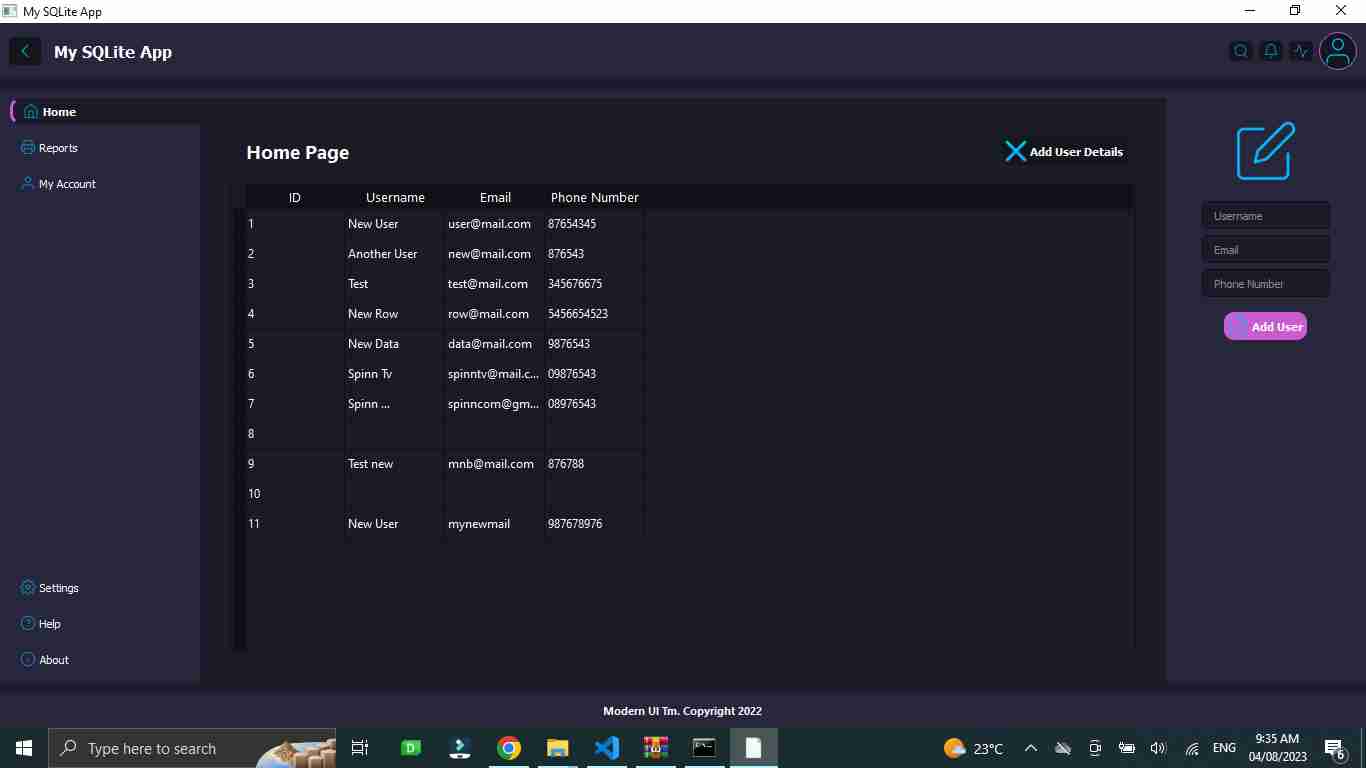Select the cell '08976543'

tap(595, 404)
